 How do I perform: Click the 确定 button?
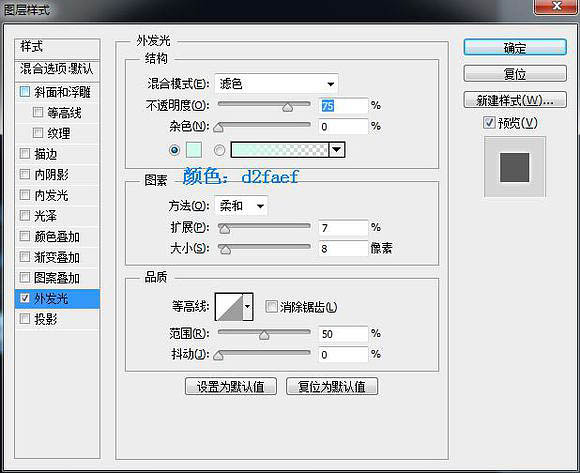point(515,48)
